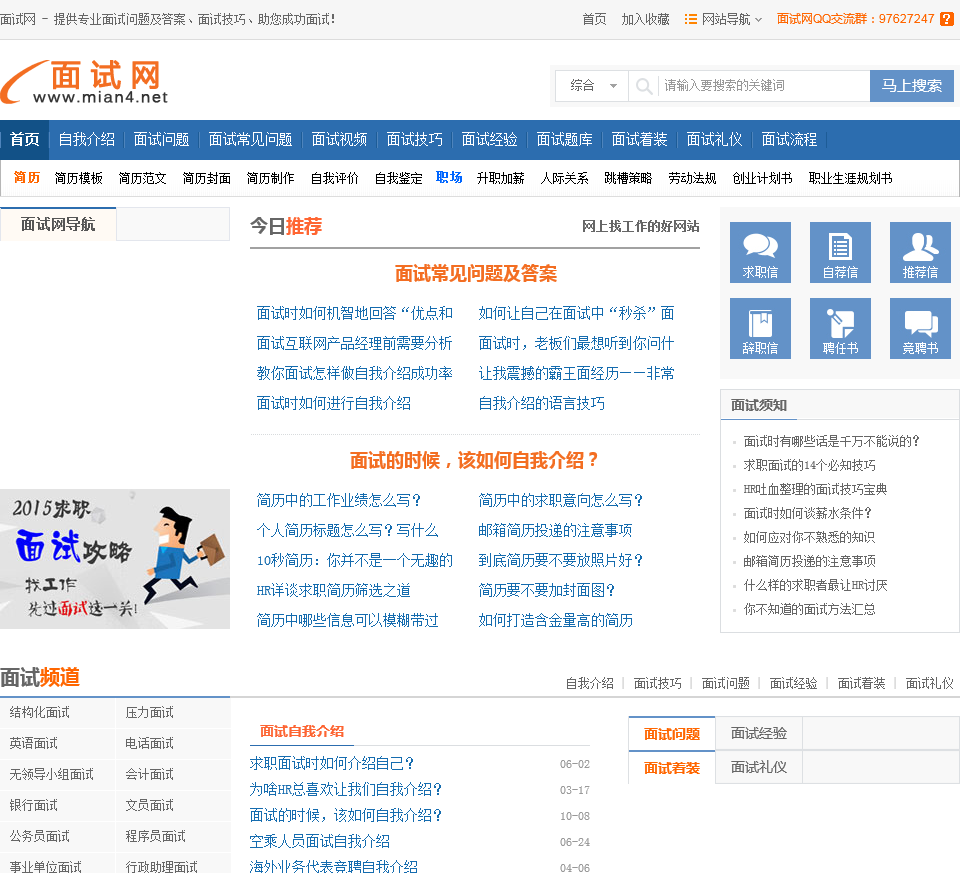
Task: Select the 面试礼仪 tab in right panel
Action: (759, 767)
